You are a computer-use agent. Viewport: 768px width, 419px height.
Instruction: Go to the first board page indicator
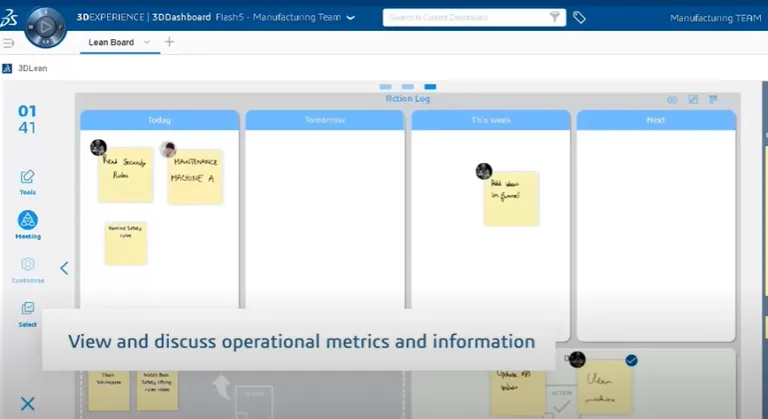click(x=385, y=87)
